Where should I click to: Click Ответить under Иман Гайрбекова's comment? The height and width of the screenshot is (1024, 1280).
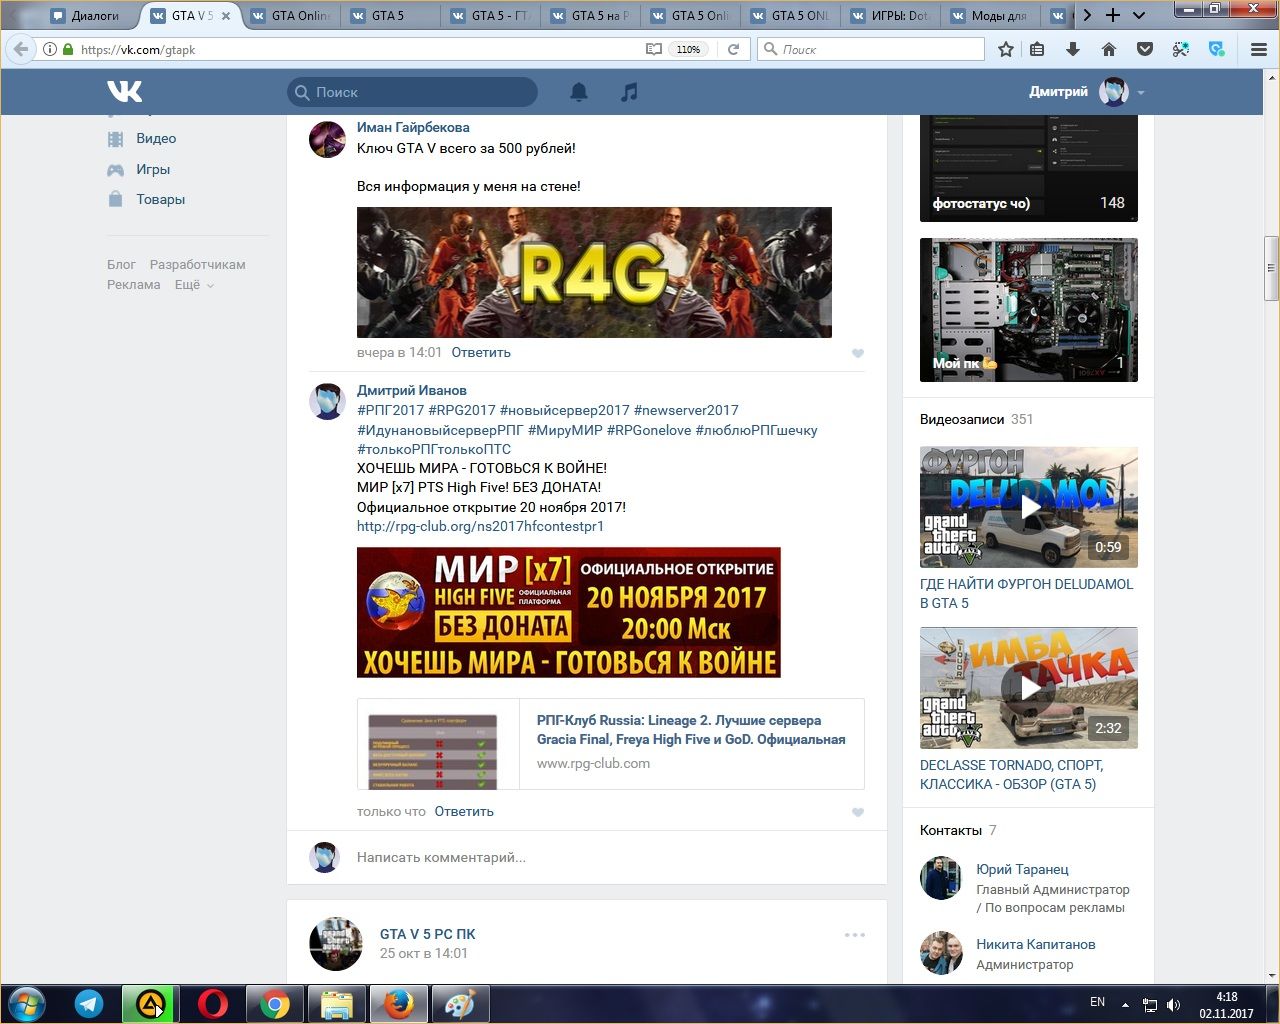pyautogui.click(x=481, y=353)
